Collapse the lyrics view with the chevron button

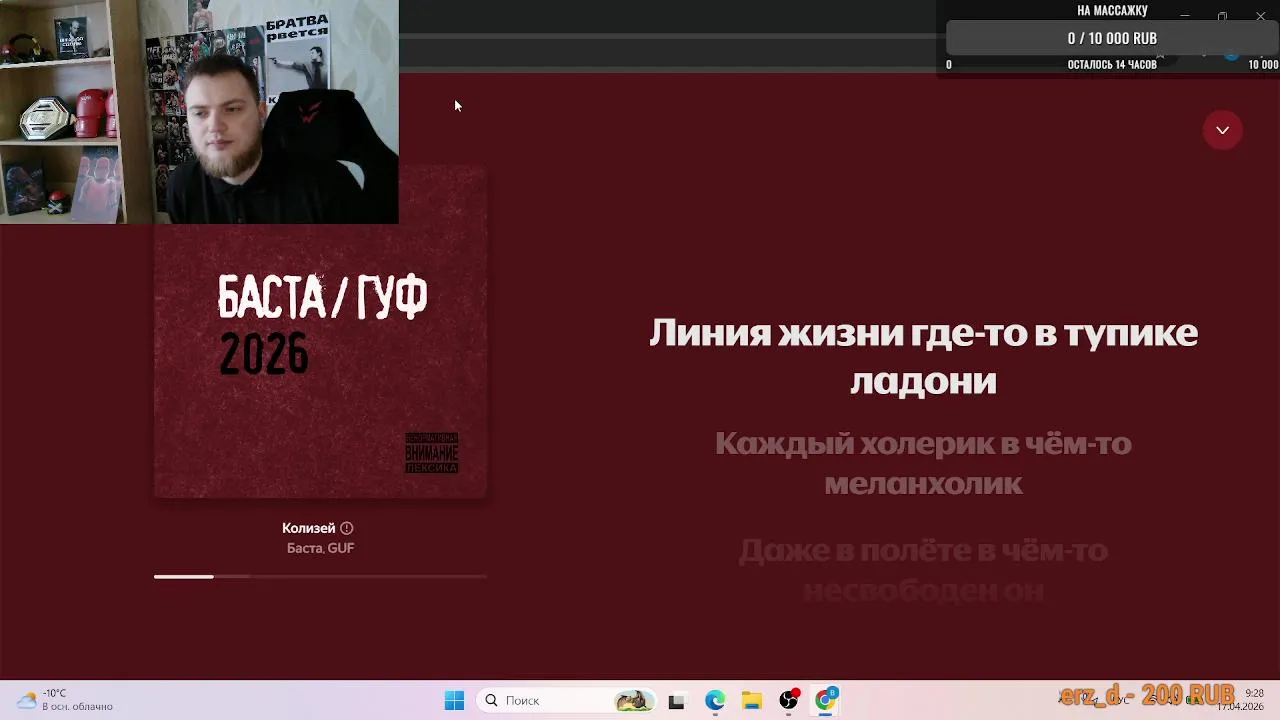(x=1222, y=130)
